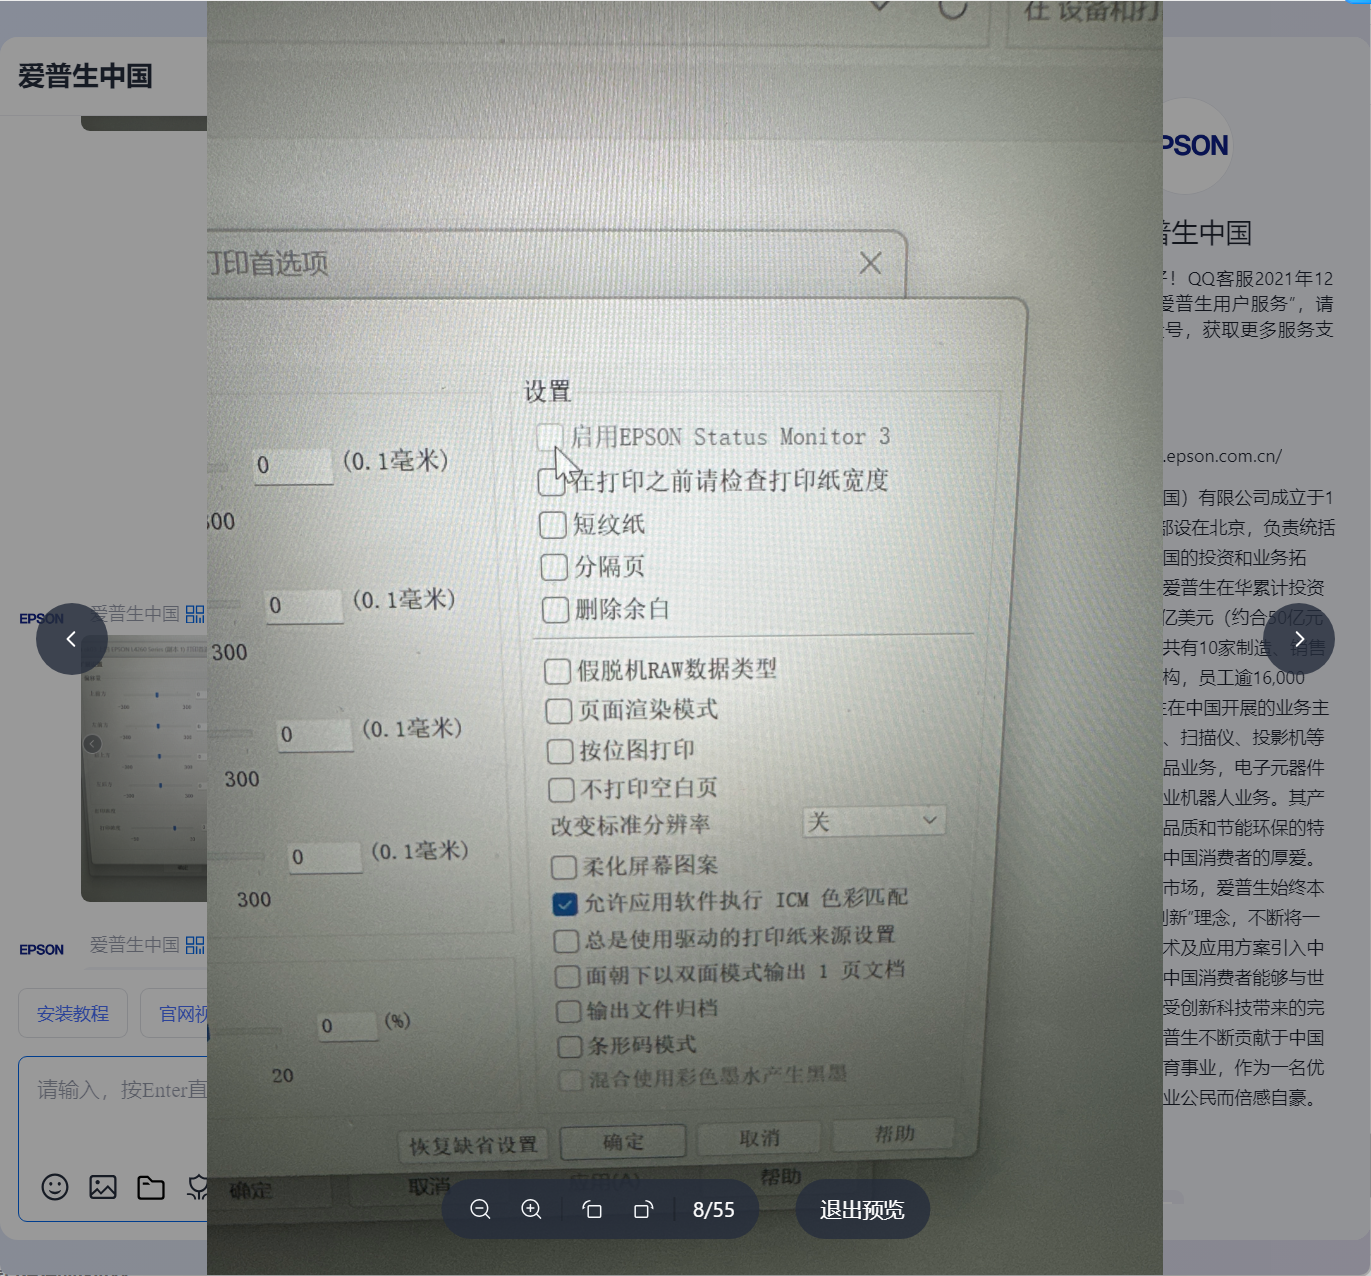The height and width of the screenshot is (1276, 1371).
Task: Click the send-image icon in chat box
Action: [x=103, y=1187]
